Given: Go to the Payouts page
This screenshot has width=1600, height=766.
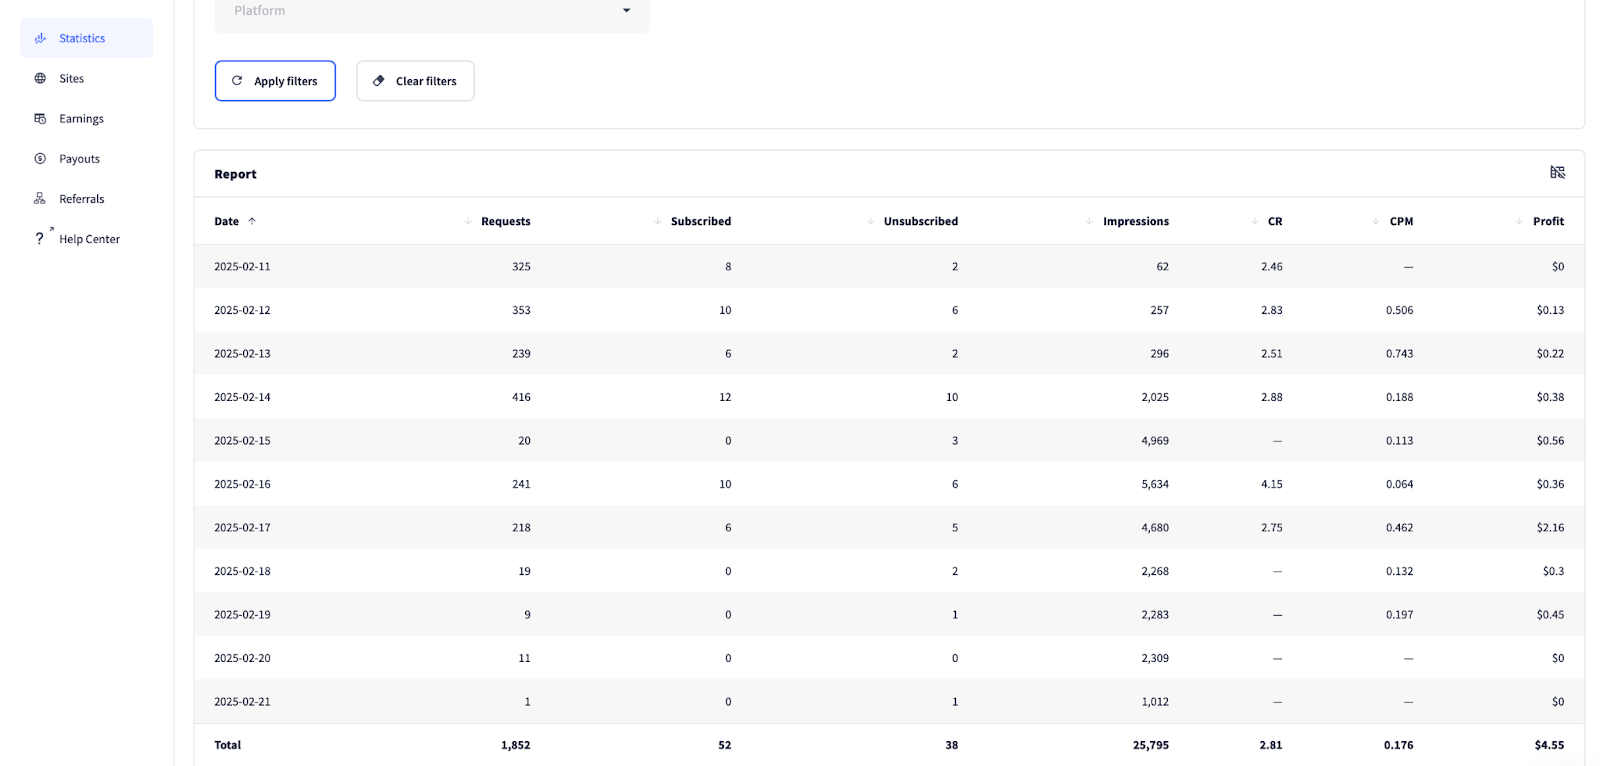Looking at the screenshot, I should click(x=79, y=158).
